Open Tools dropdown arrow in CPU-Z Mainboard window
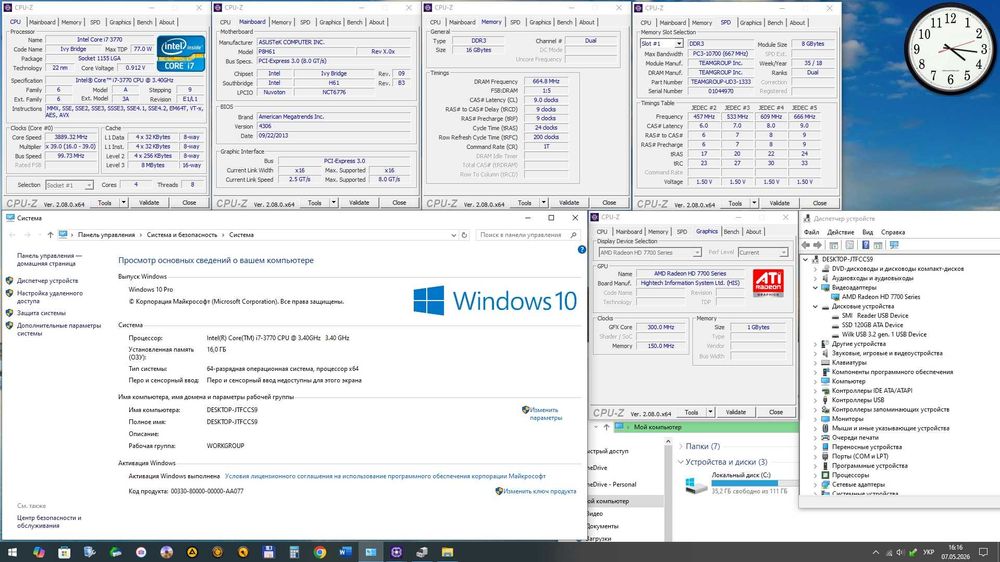1000x562 pixels. (x=333, y=202)
